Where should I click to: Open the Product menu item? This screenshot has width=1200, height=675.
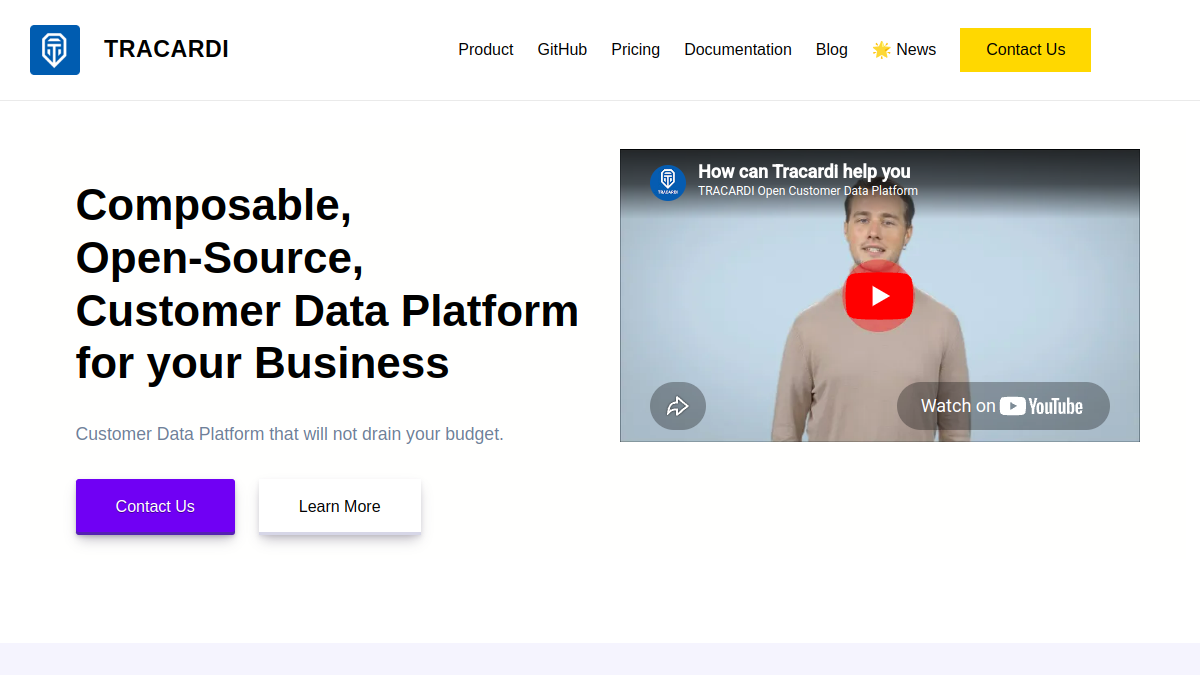(x=486, y=50)
